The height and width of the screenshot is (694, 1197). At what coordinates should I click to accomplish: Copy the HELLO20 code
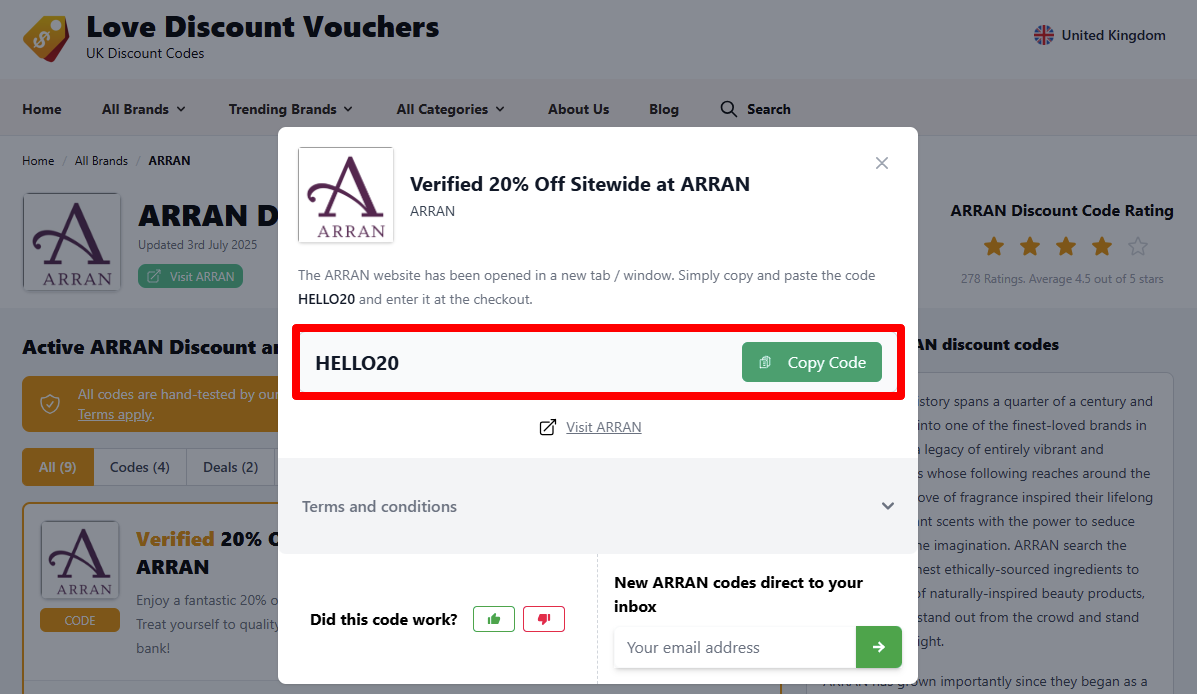coord(811,363)
